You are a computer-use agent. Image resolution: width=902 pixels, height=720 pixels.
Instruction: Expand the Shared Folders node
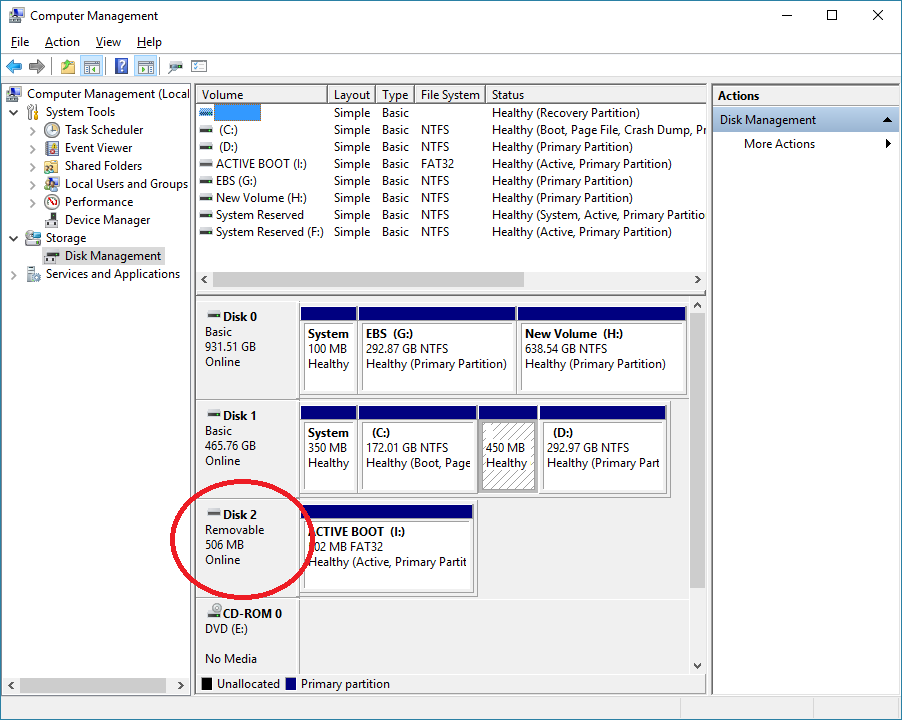(32, 166)
